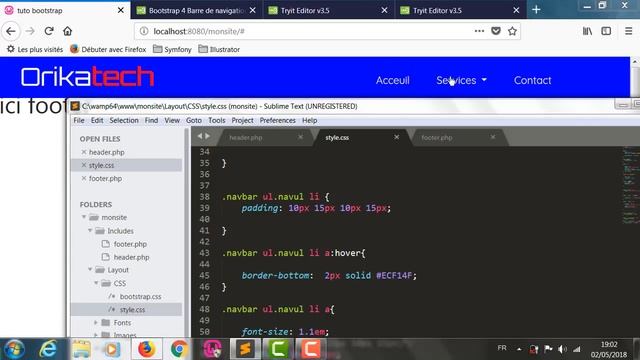This screenshot has height=360, width=640.
Task: Close footer.php in Open Files list
Action: pyautogui.click(x=84, y=178)
